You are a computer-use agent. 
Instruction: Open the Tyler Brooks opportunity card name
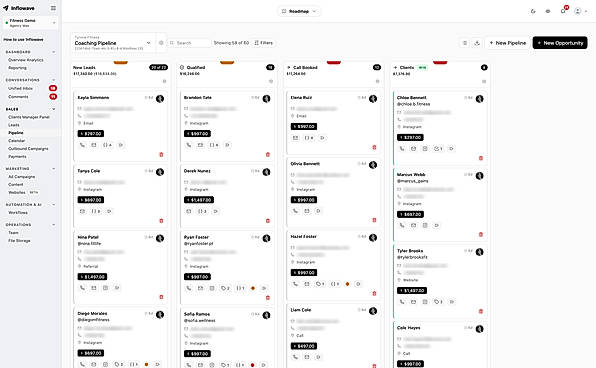click(410, 251)
